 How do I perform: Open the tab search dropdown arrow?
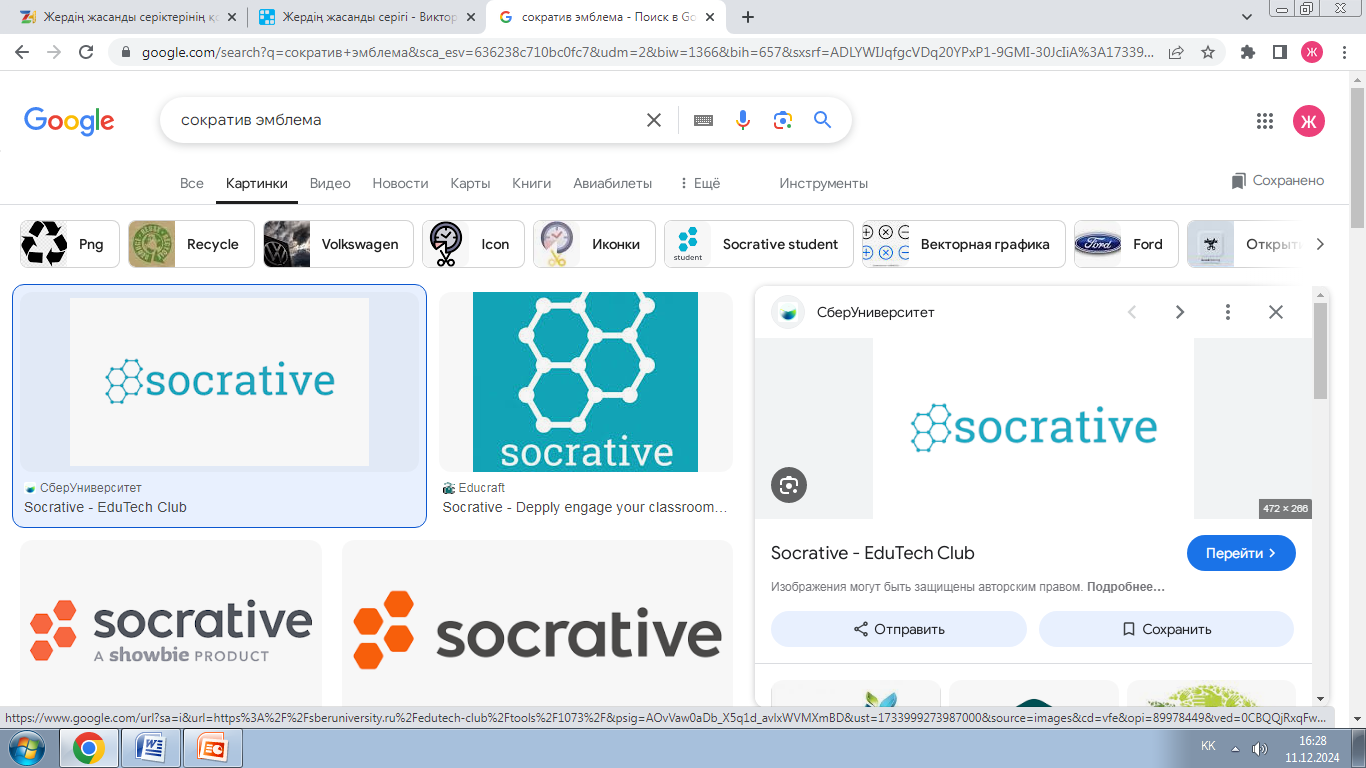(1247, 17)
